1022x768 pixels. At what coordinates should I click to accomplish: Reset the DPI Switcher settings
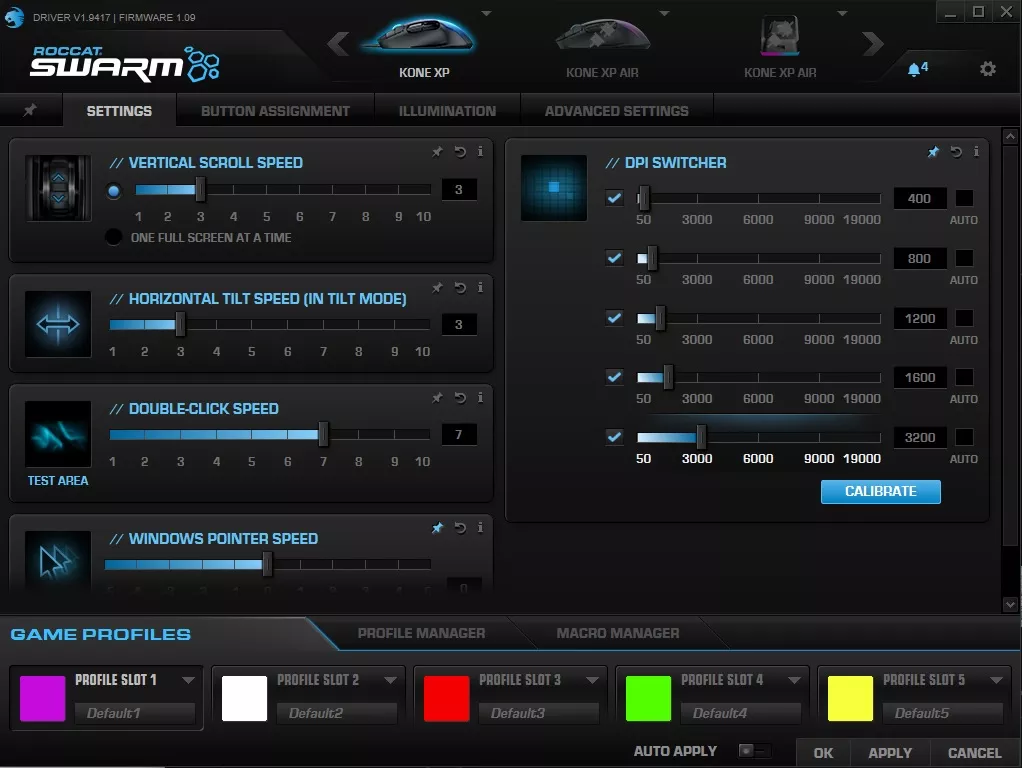(956, 152)
